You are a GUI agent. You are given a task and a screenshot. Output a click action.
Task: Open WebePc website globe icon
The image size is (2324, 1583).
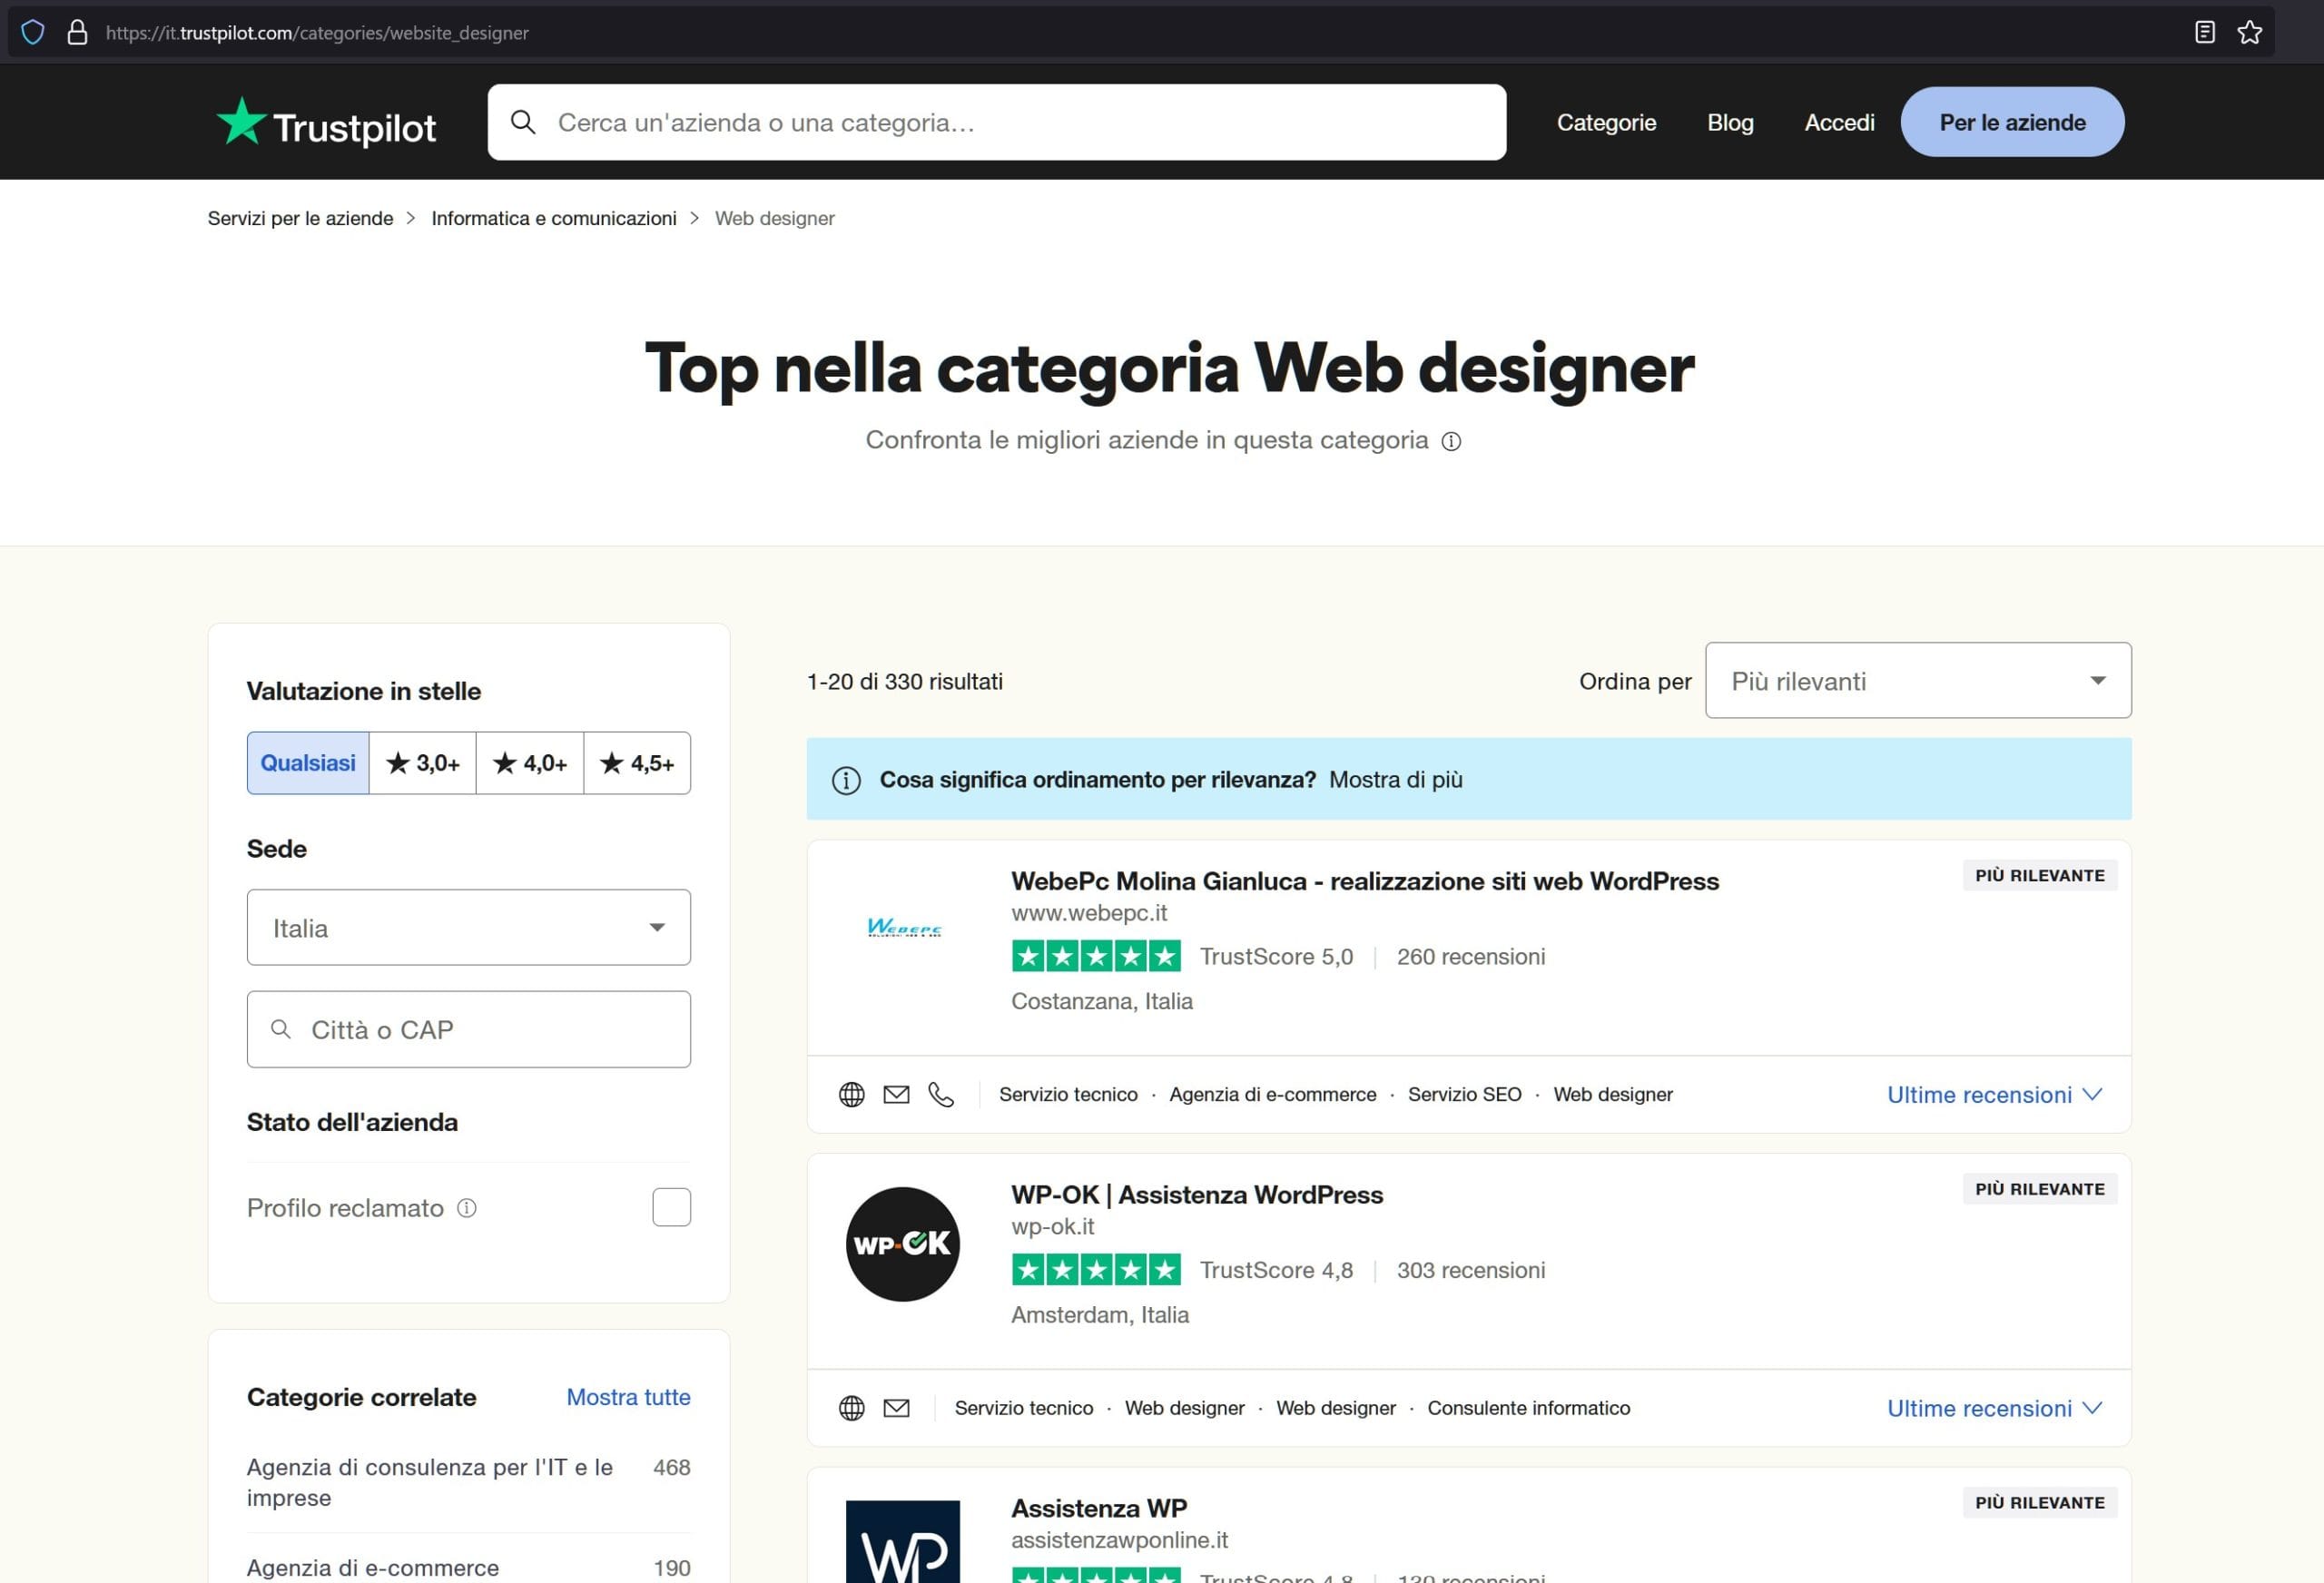click(x=851, y=1094)
